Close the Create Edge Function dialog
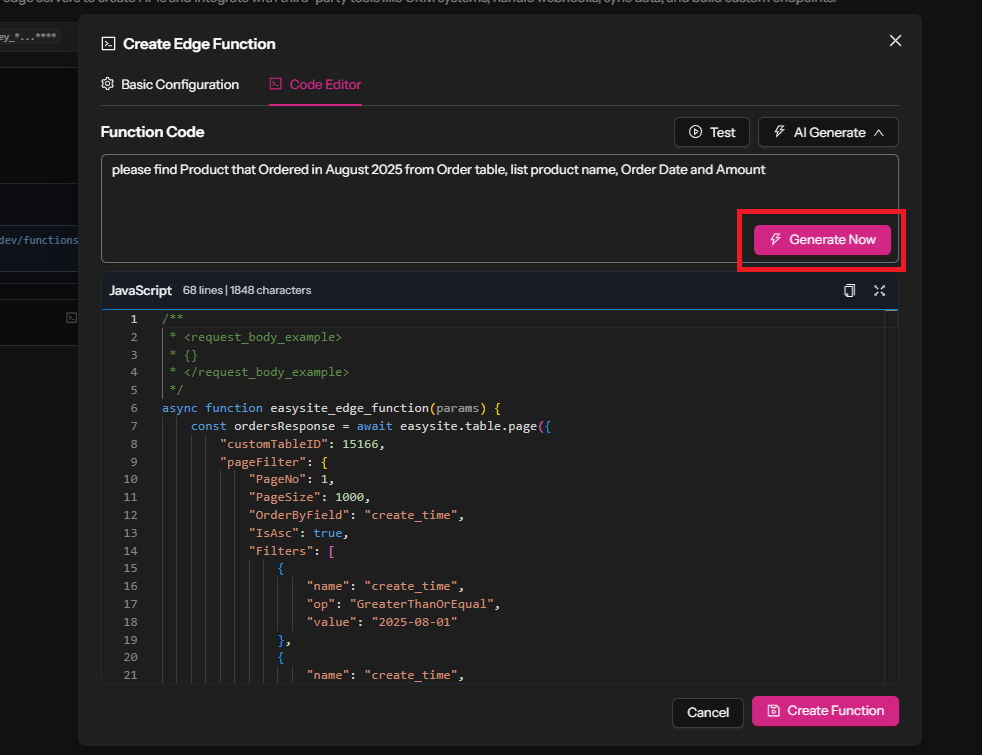The width and height of the screenshot is (982, 755). point(895,41)
